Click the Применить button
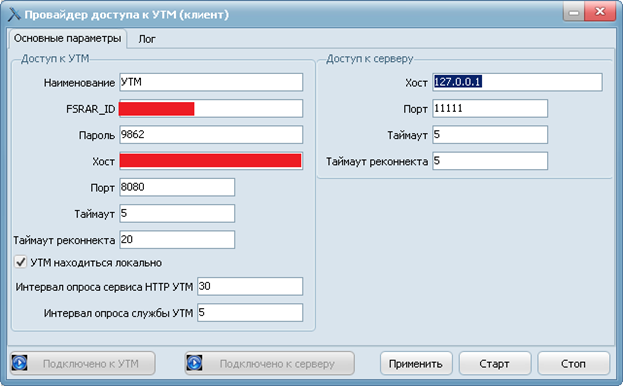 pyautogui.click(x=416, y=363)
